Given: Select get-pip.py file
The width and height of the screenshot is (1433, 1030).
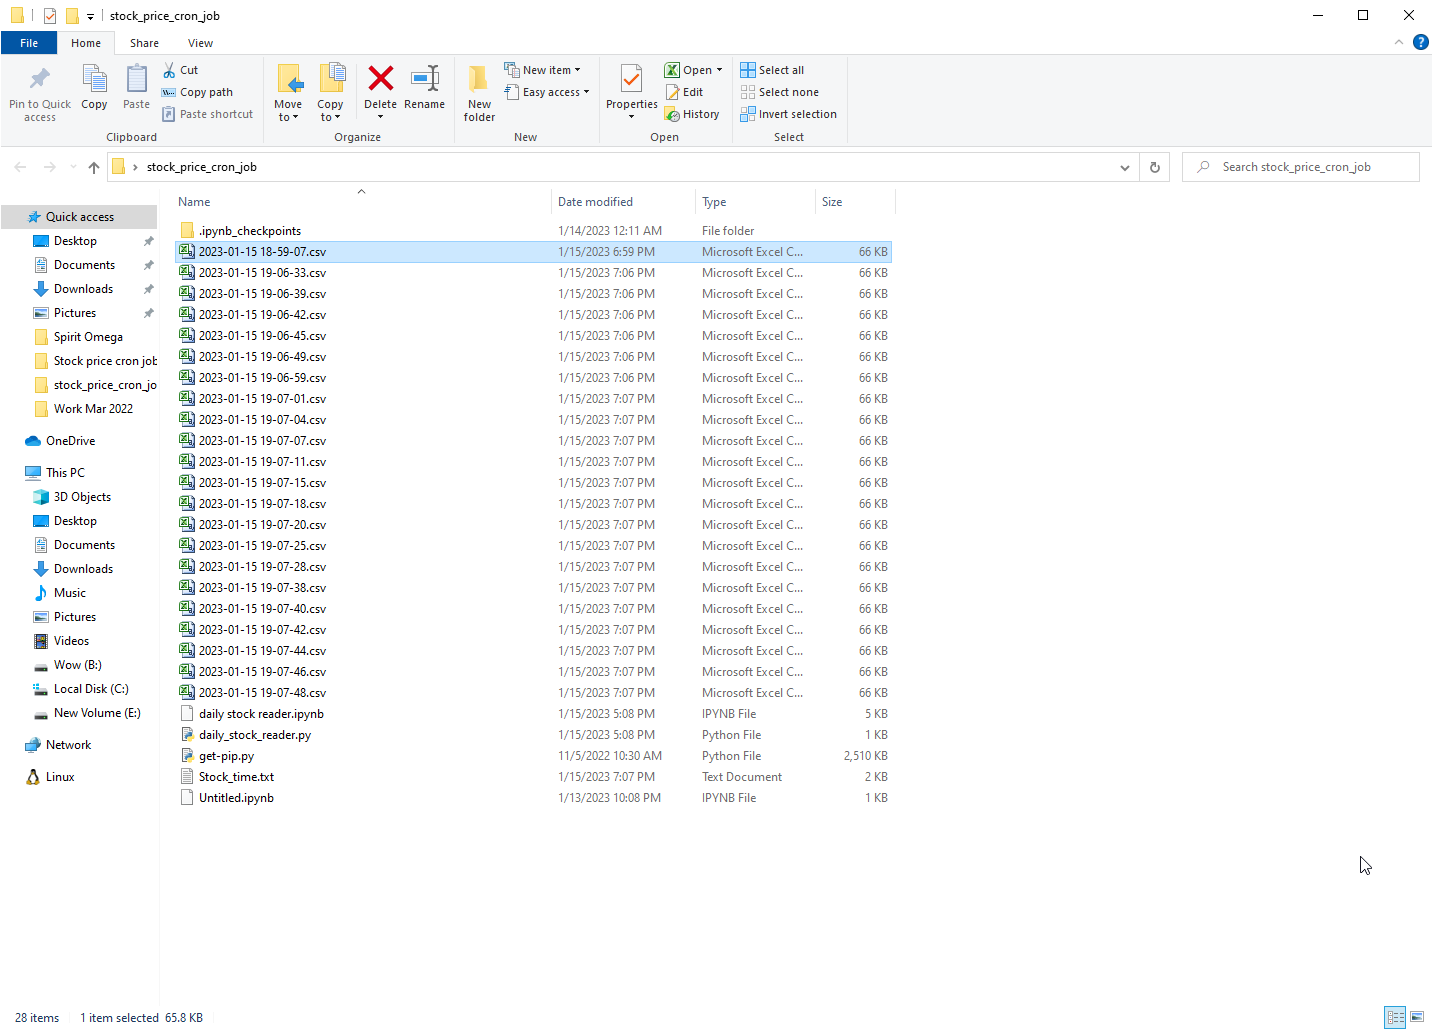Looking at the screenshot, I should click(x=533, y=756).
